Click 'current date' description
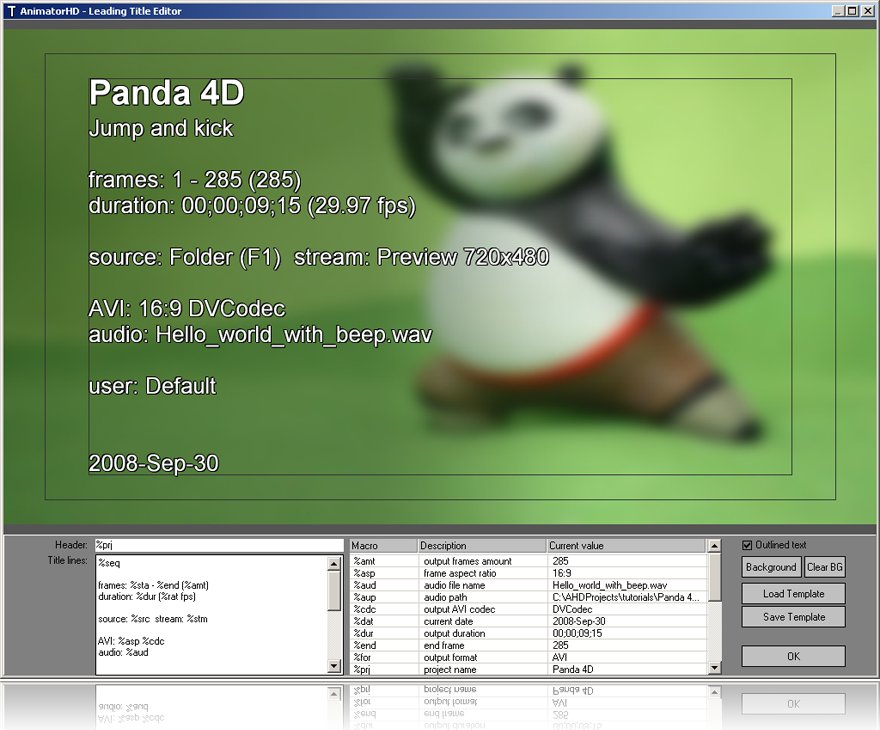 448,621
